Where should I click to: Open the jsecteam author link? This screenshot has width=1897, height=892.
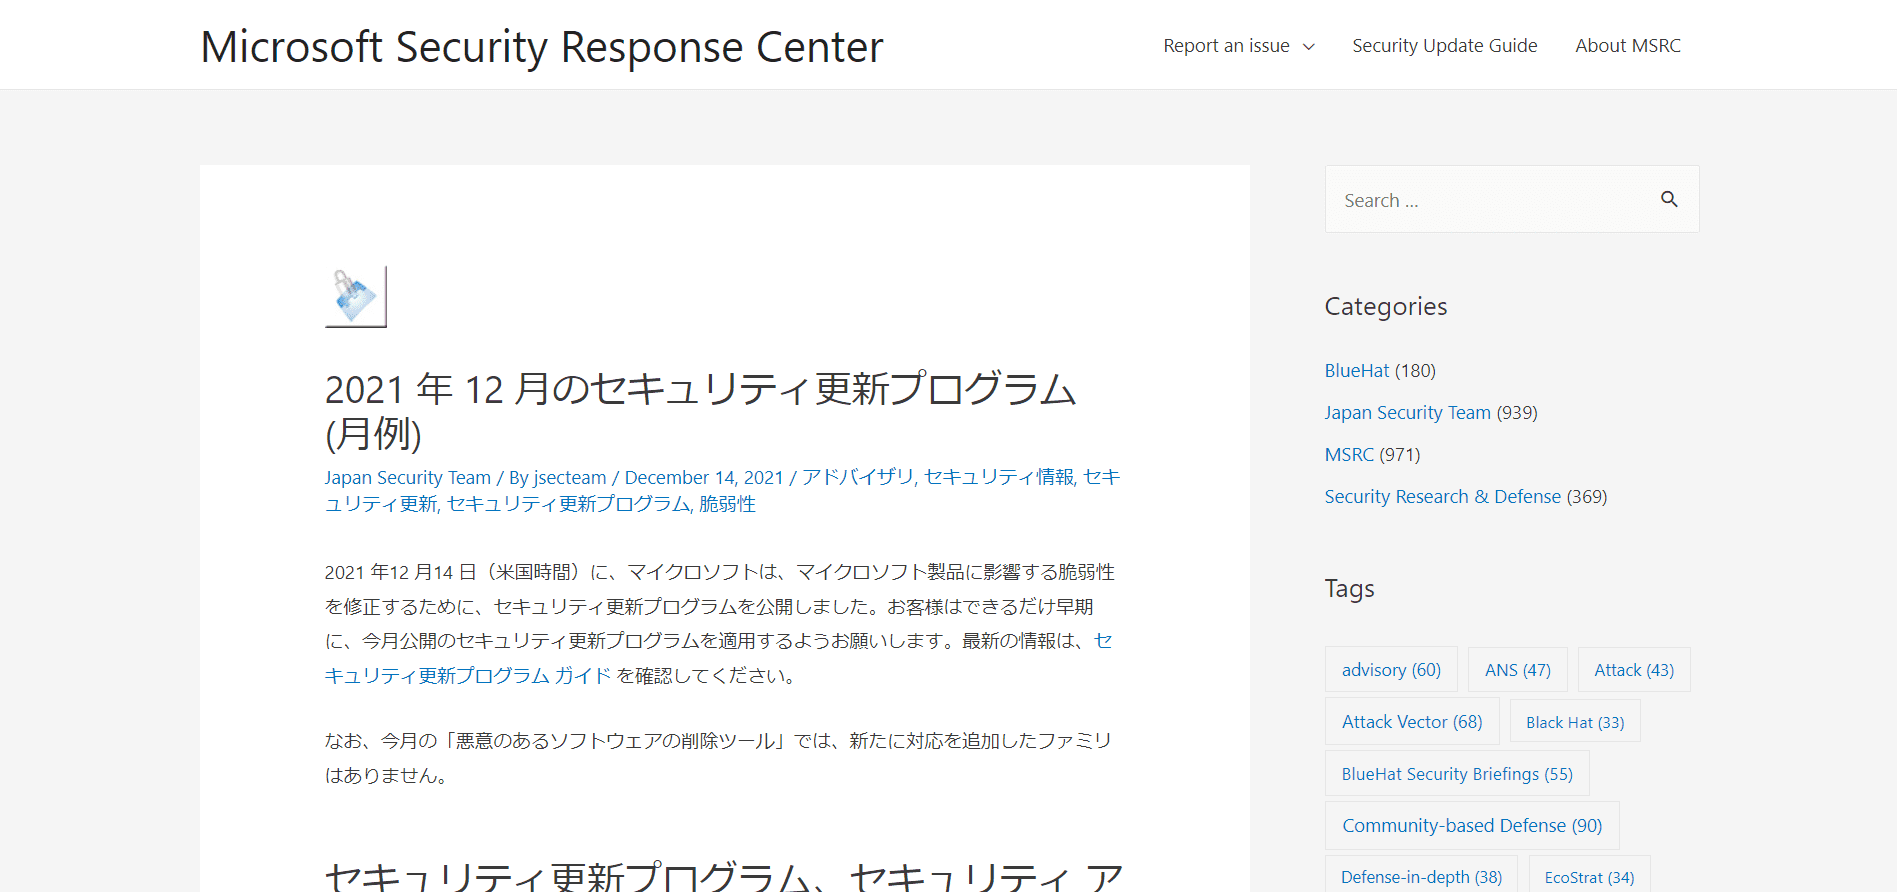coord(569,478)
